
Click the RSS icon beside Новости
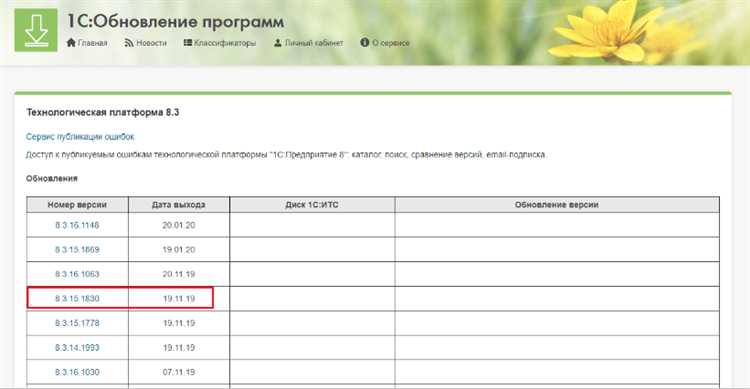click(x=129, y=43)
